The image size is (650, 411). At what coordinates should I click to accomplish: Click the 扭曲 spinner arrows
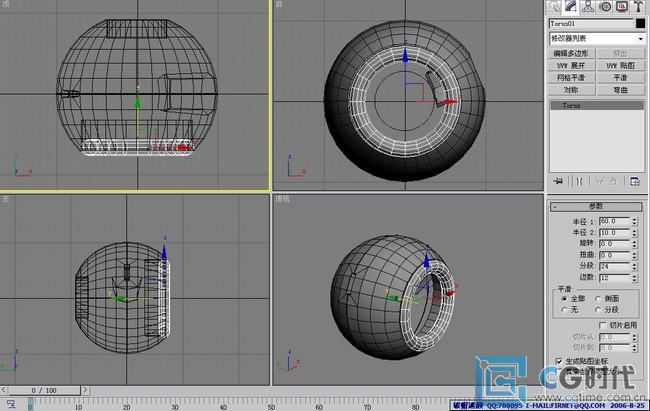click(634, 255)
